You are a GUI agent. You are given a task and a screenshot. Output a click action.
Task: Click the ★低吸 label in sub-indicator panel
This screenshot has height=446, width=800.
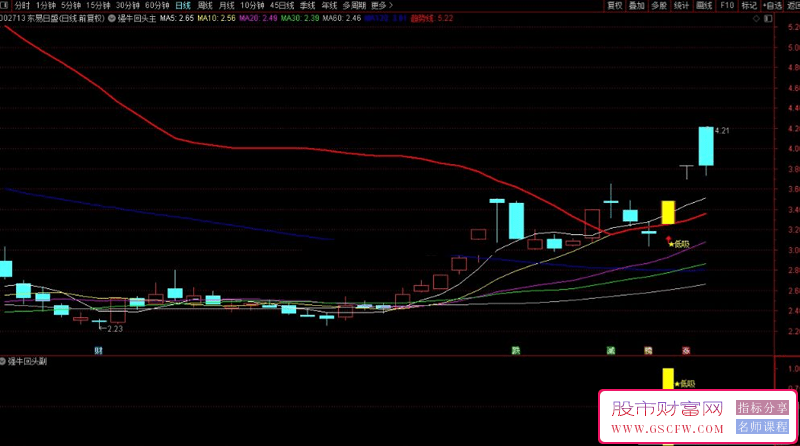[685, 383]
